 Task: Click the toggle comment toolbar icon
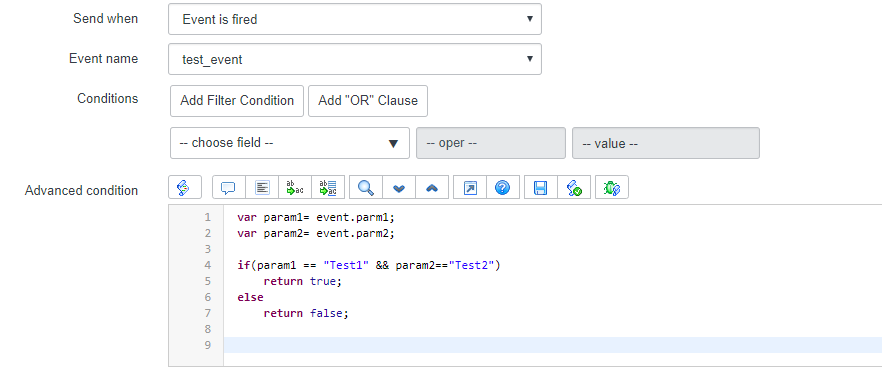point(228,187)
